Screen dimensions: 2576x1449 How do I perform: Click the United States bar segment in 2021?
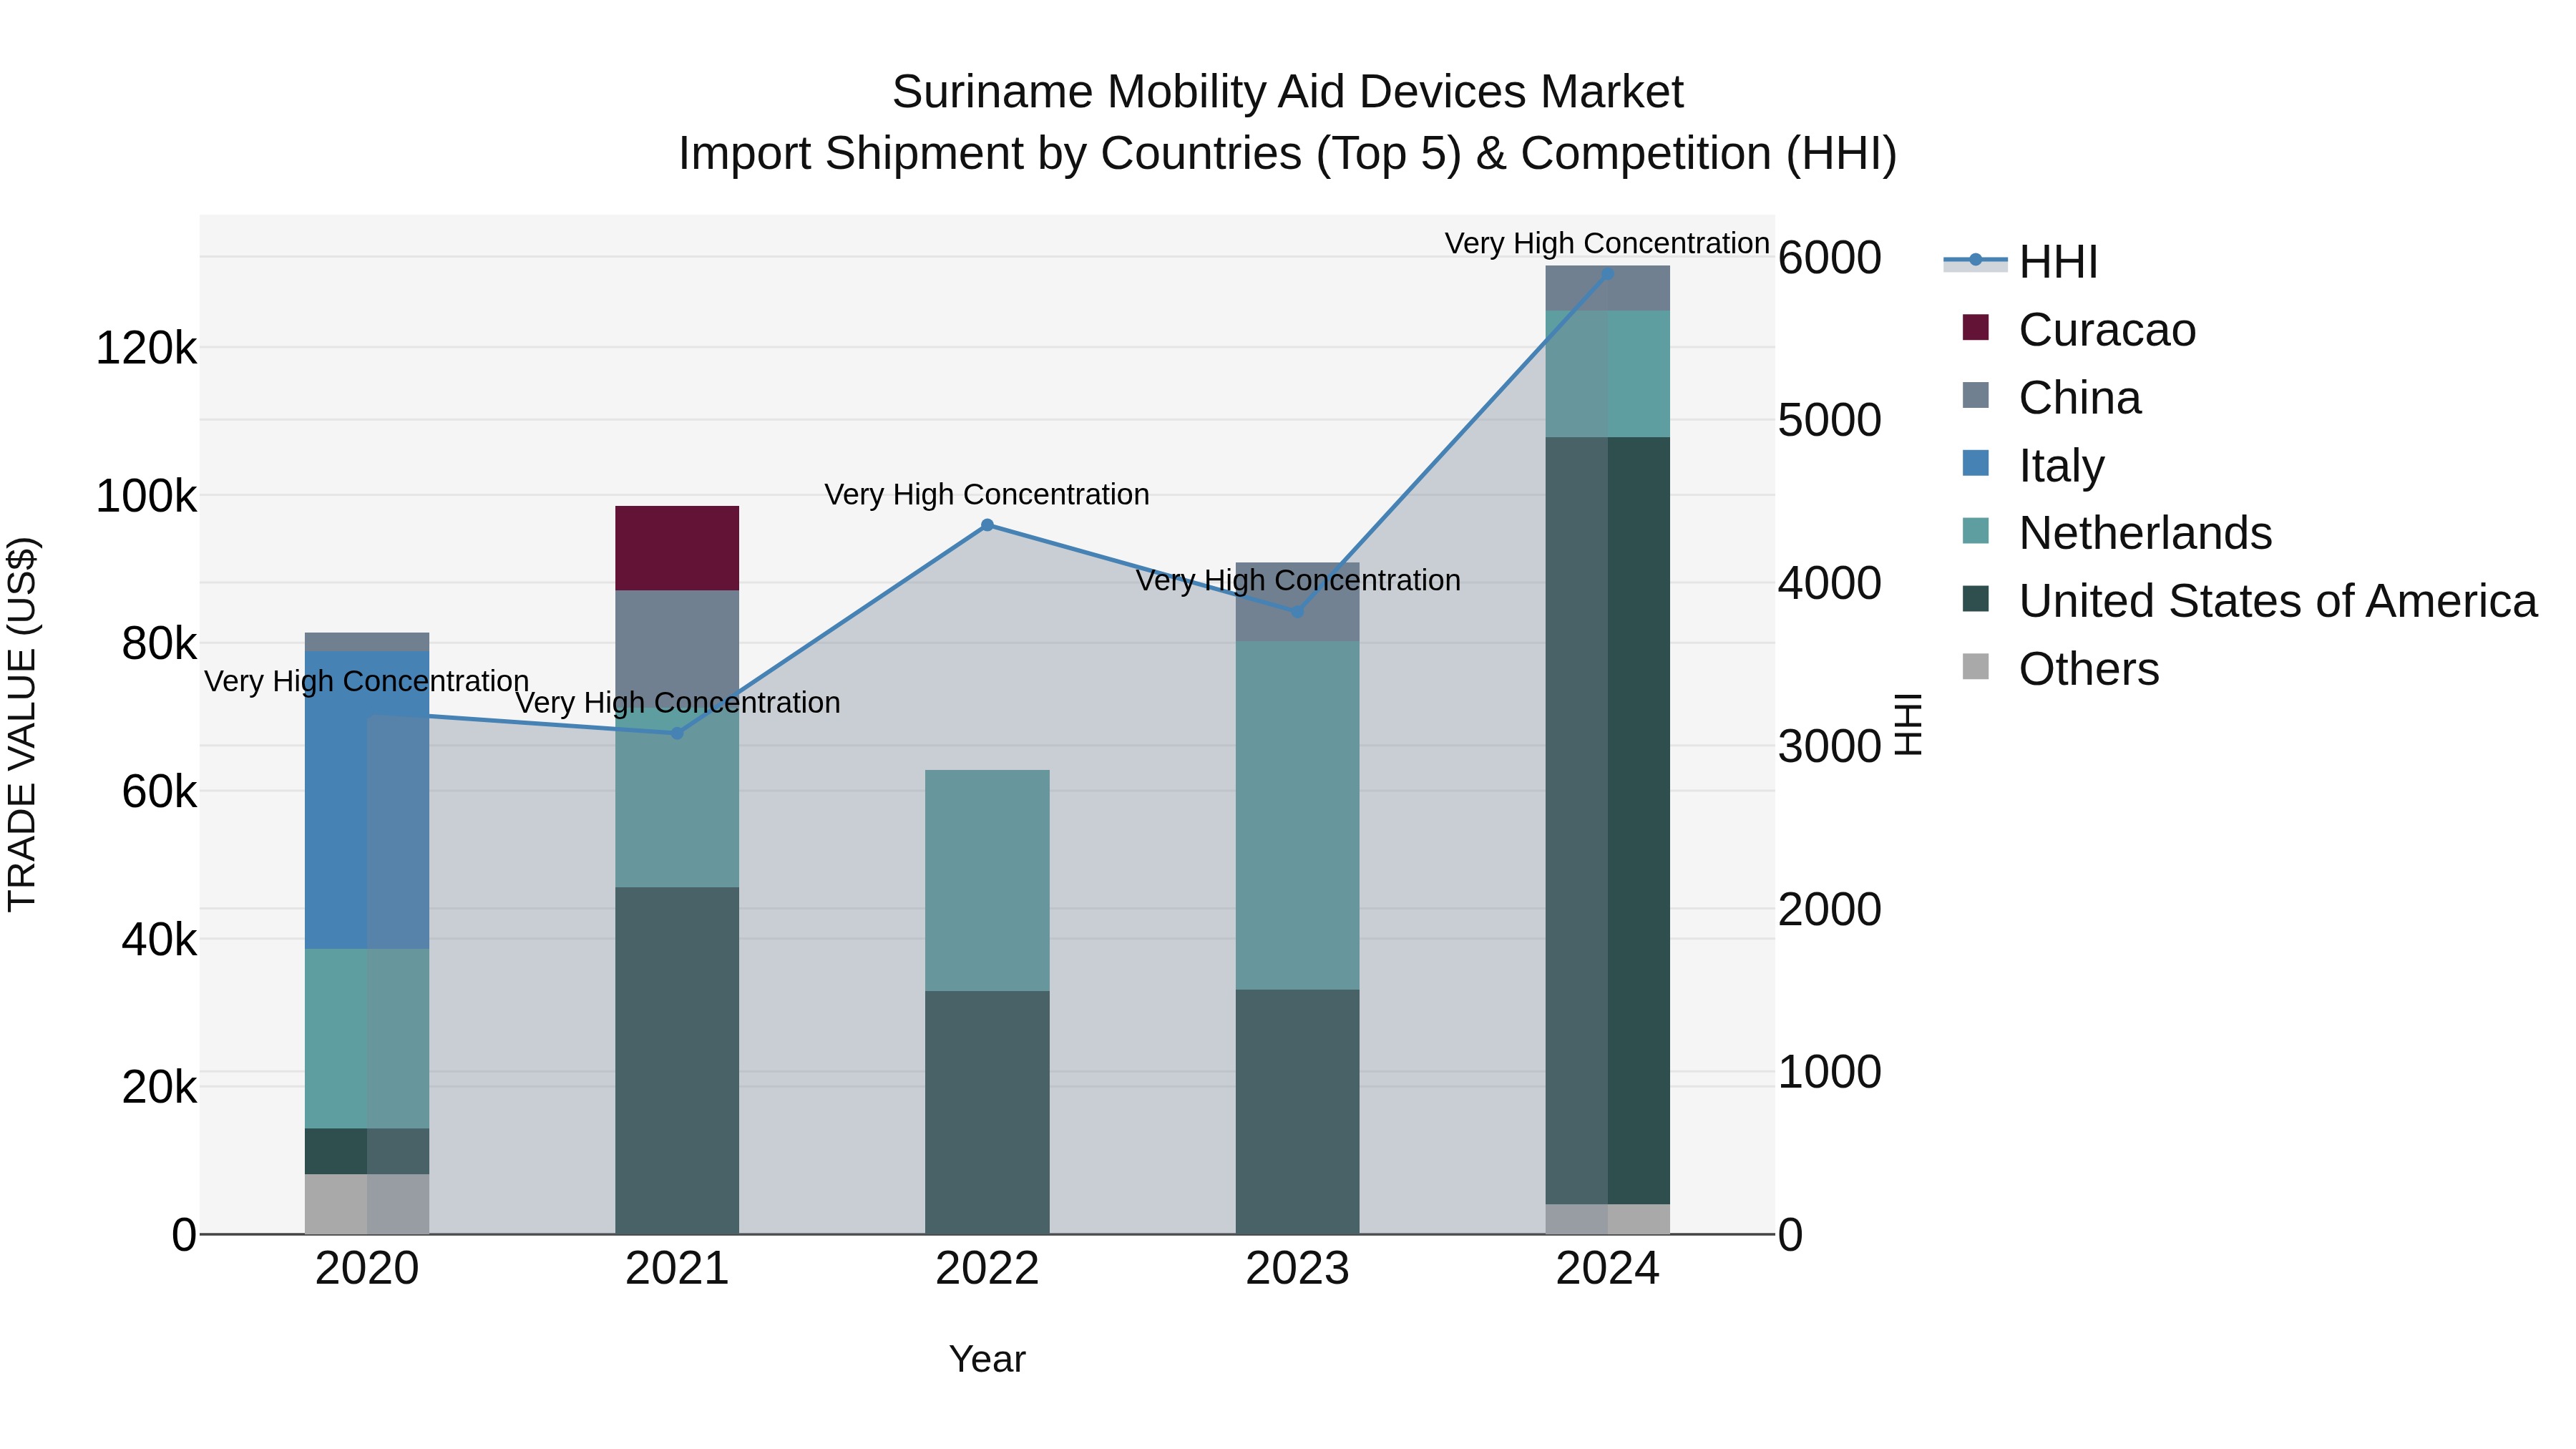[x=677, y=1060]
